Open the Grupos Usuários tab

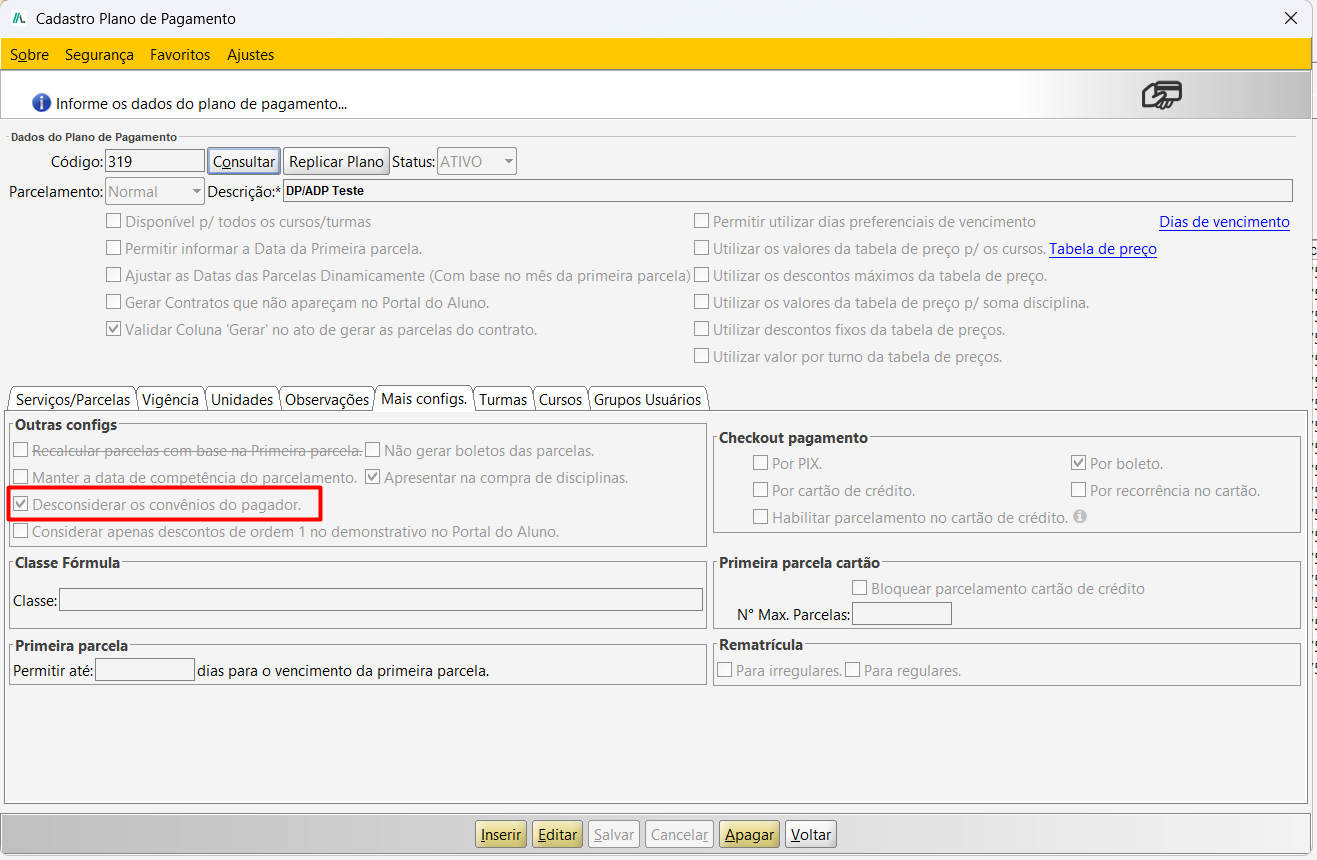click(648, 399)
